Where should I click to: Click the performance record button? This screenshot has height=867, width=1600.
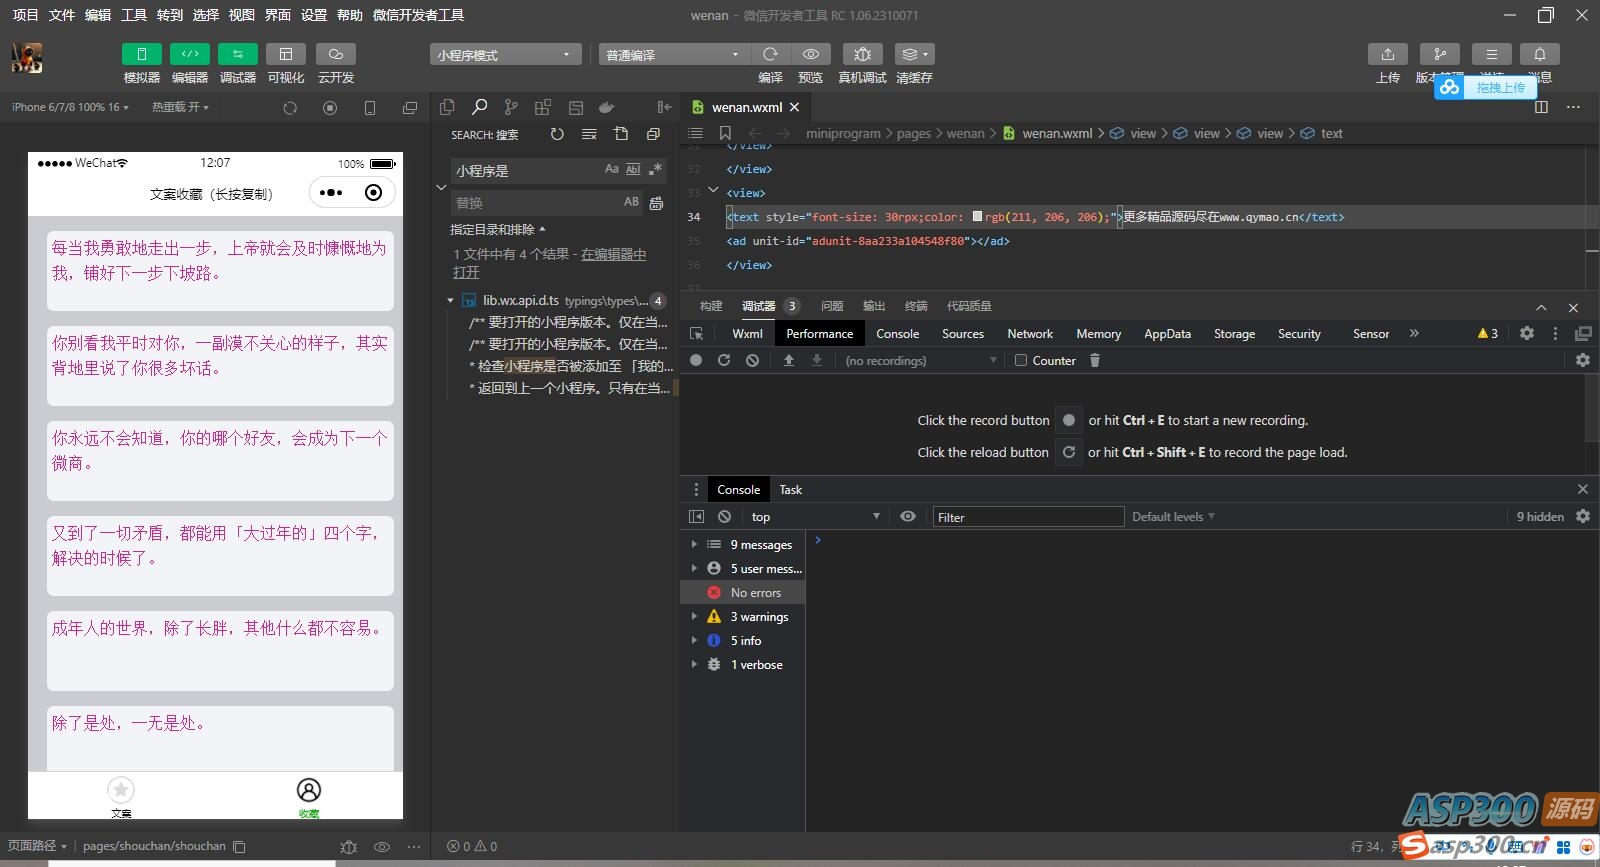tap(696, 360)
